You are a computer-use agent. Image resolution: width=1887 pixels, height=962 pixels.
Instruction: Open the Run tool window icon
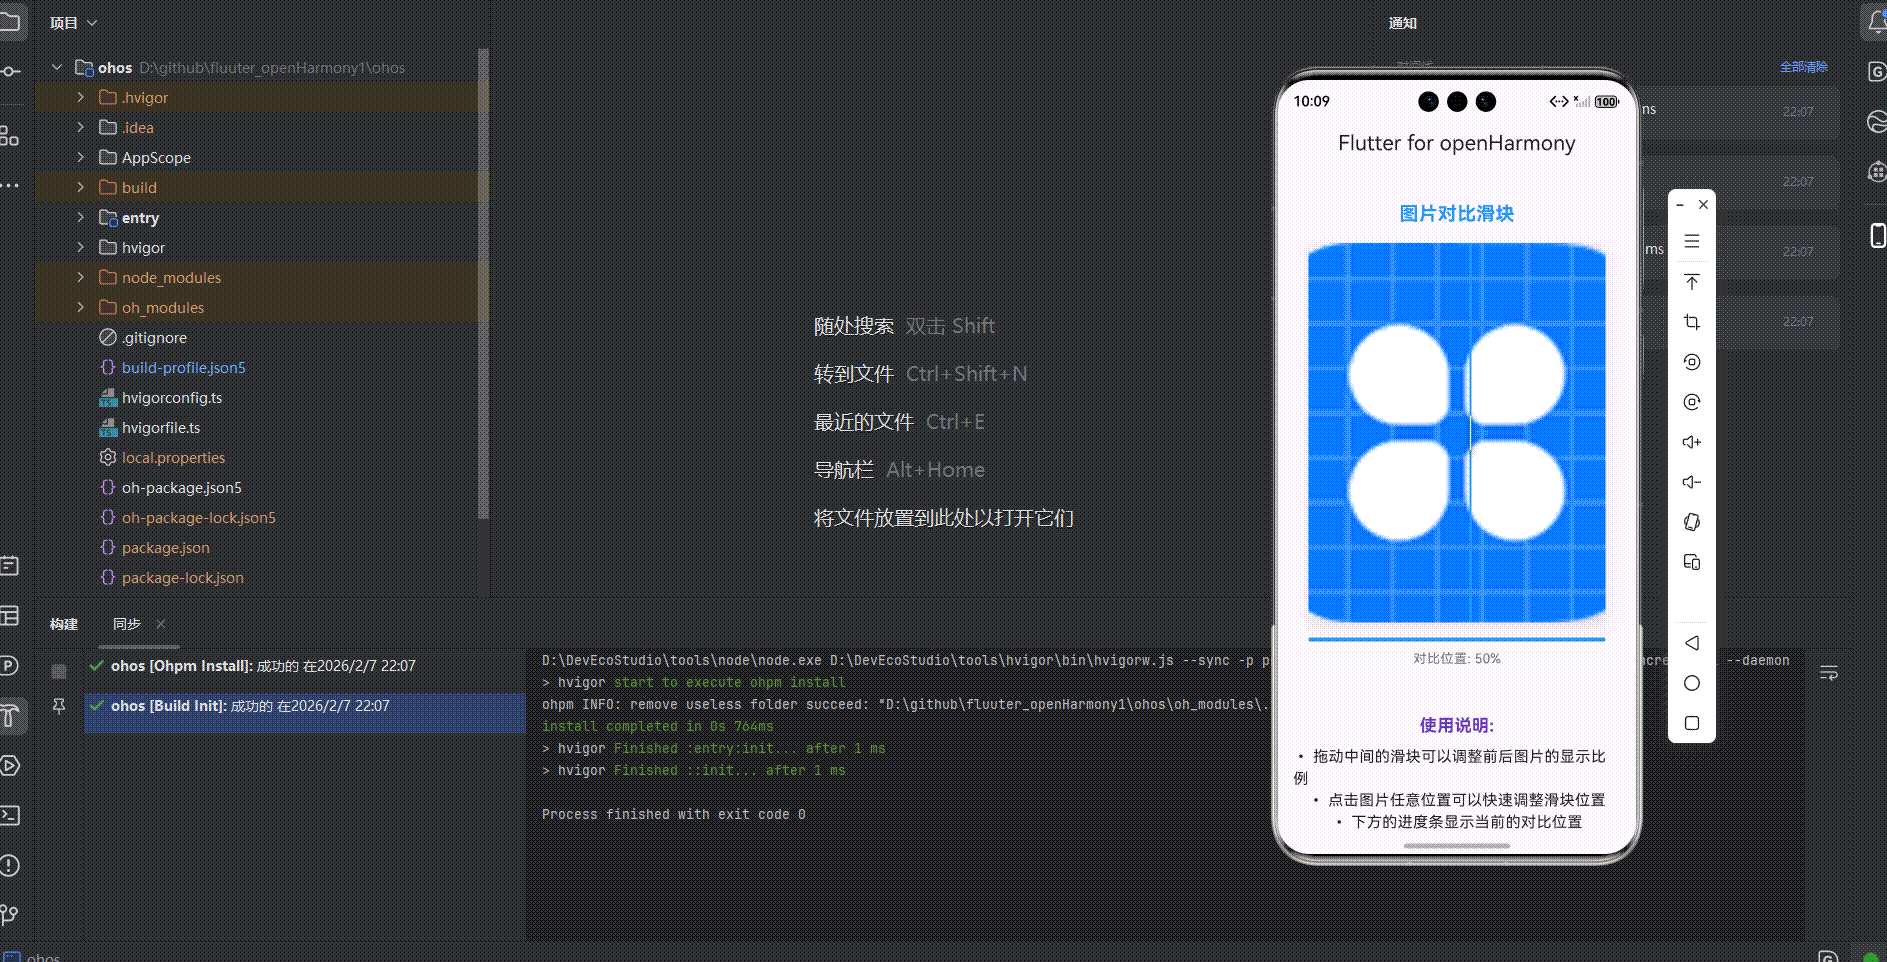click(x=9, y=765)
